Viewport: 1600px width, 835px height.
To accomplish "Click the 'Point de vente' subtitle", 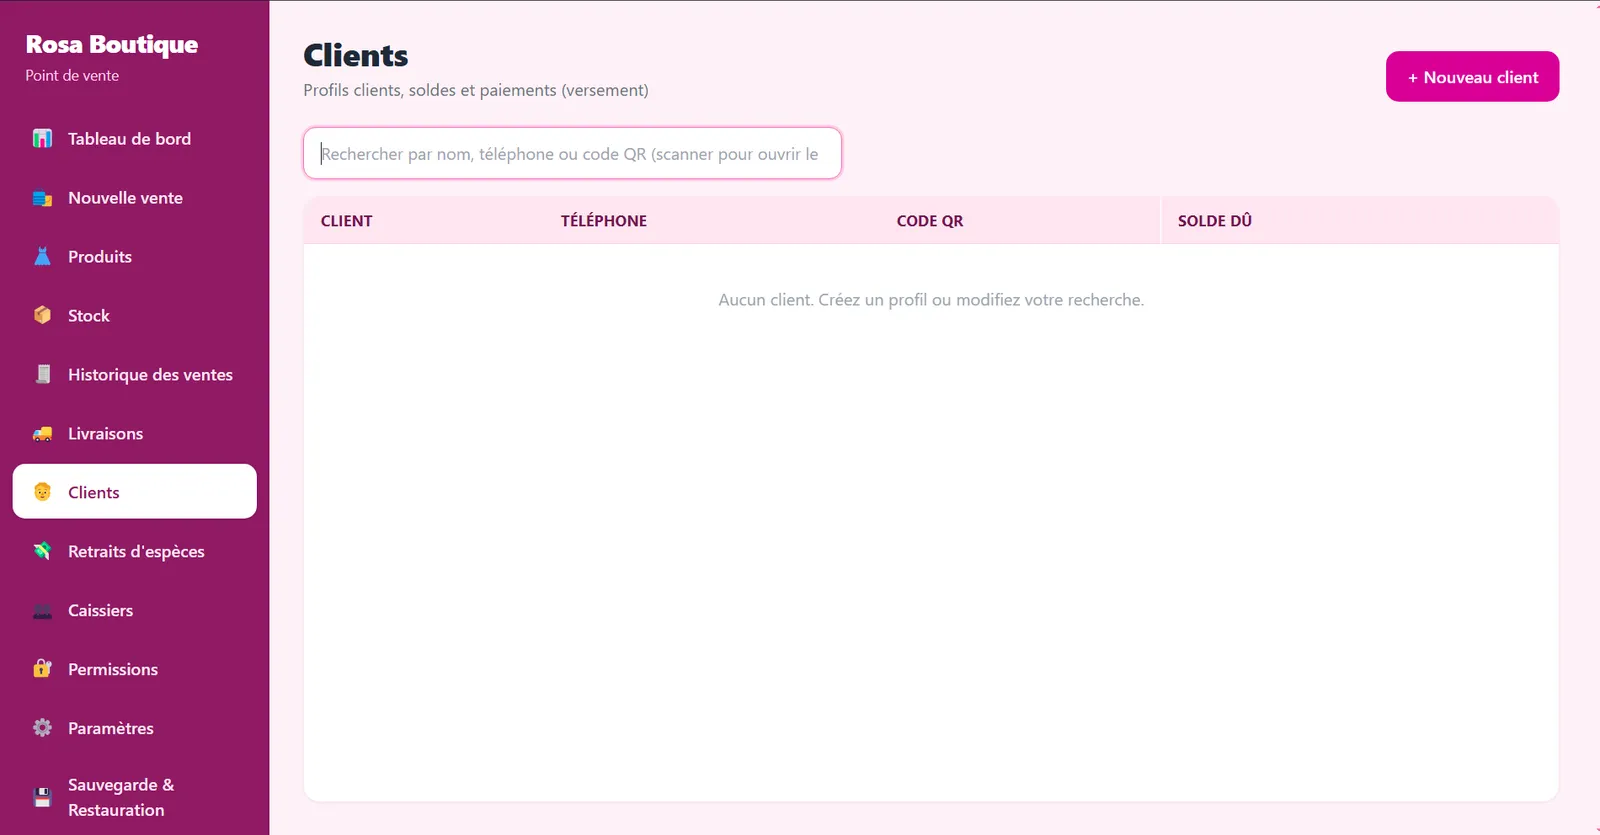I will [72, 76].
